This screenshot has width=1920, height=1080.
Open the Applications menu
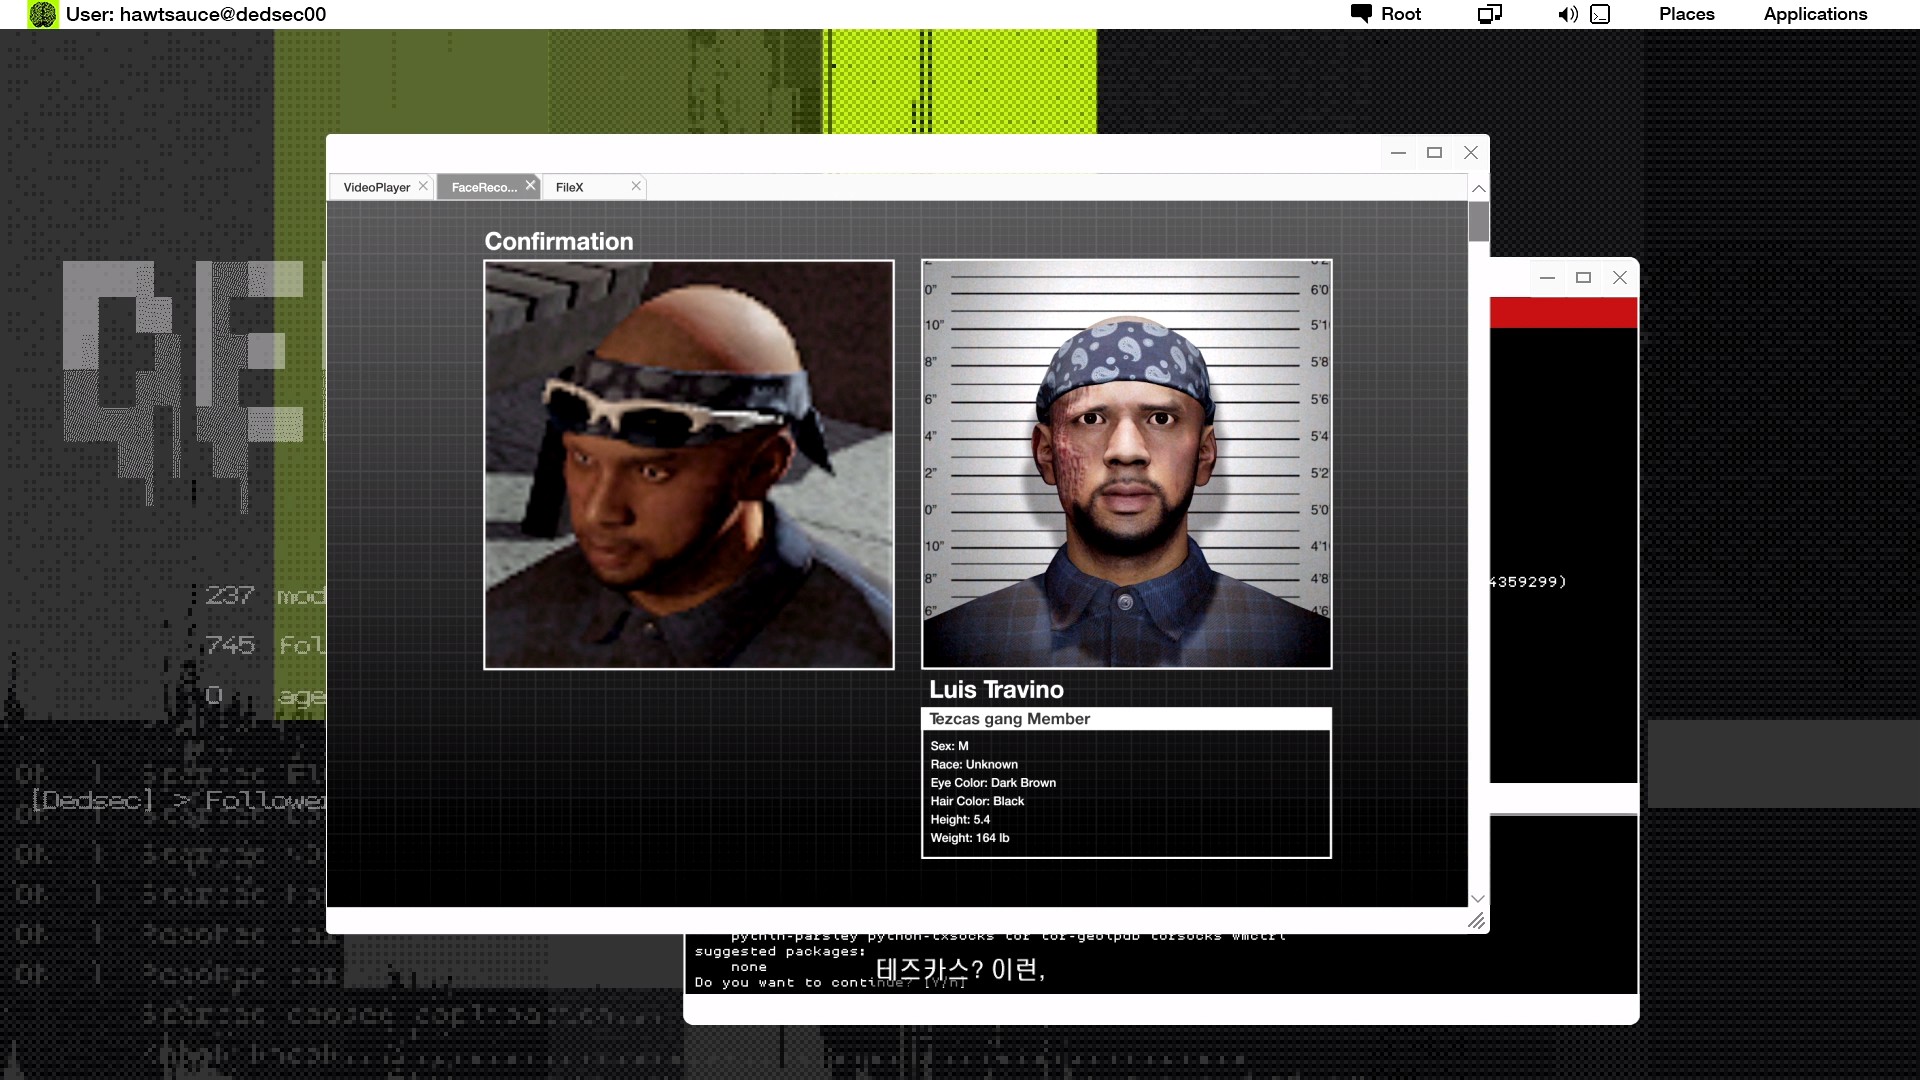point(1815,14)
